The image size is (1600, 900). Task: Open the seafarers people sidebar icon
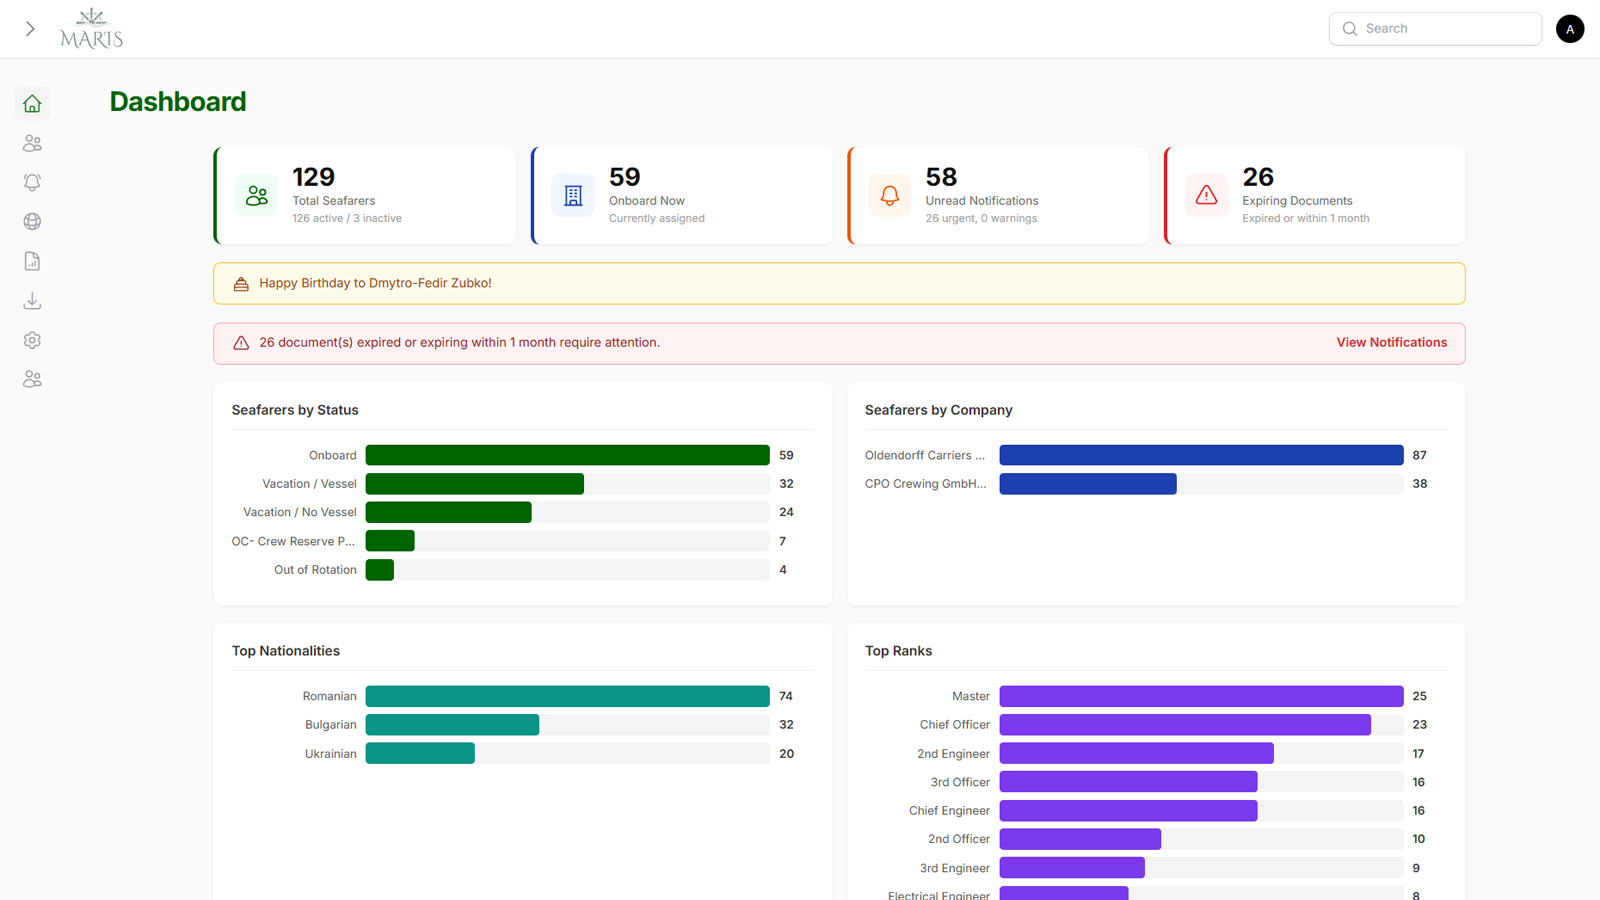click(x=32, y=143)
